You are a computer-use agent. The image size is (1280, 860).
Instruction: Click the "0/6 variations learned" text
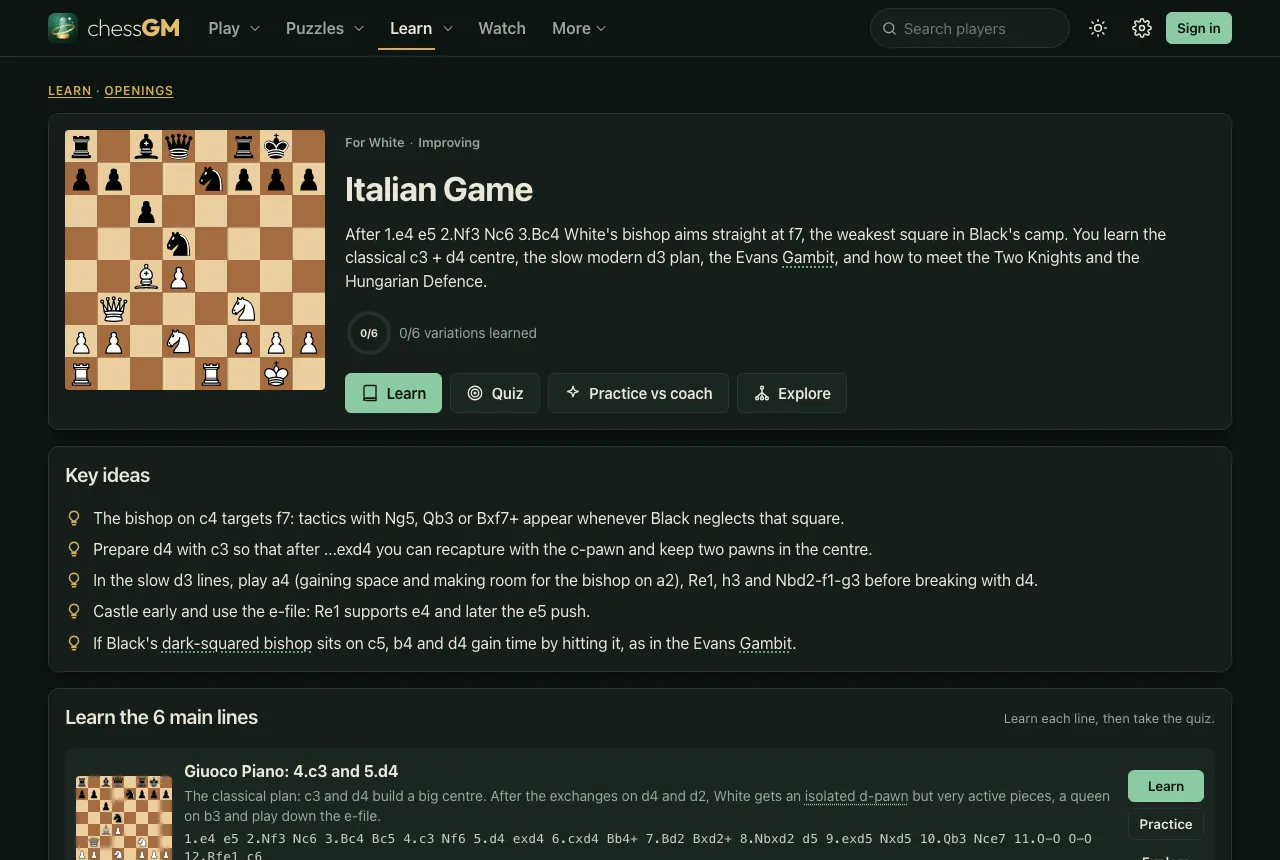[468, 333]
